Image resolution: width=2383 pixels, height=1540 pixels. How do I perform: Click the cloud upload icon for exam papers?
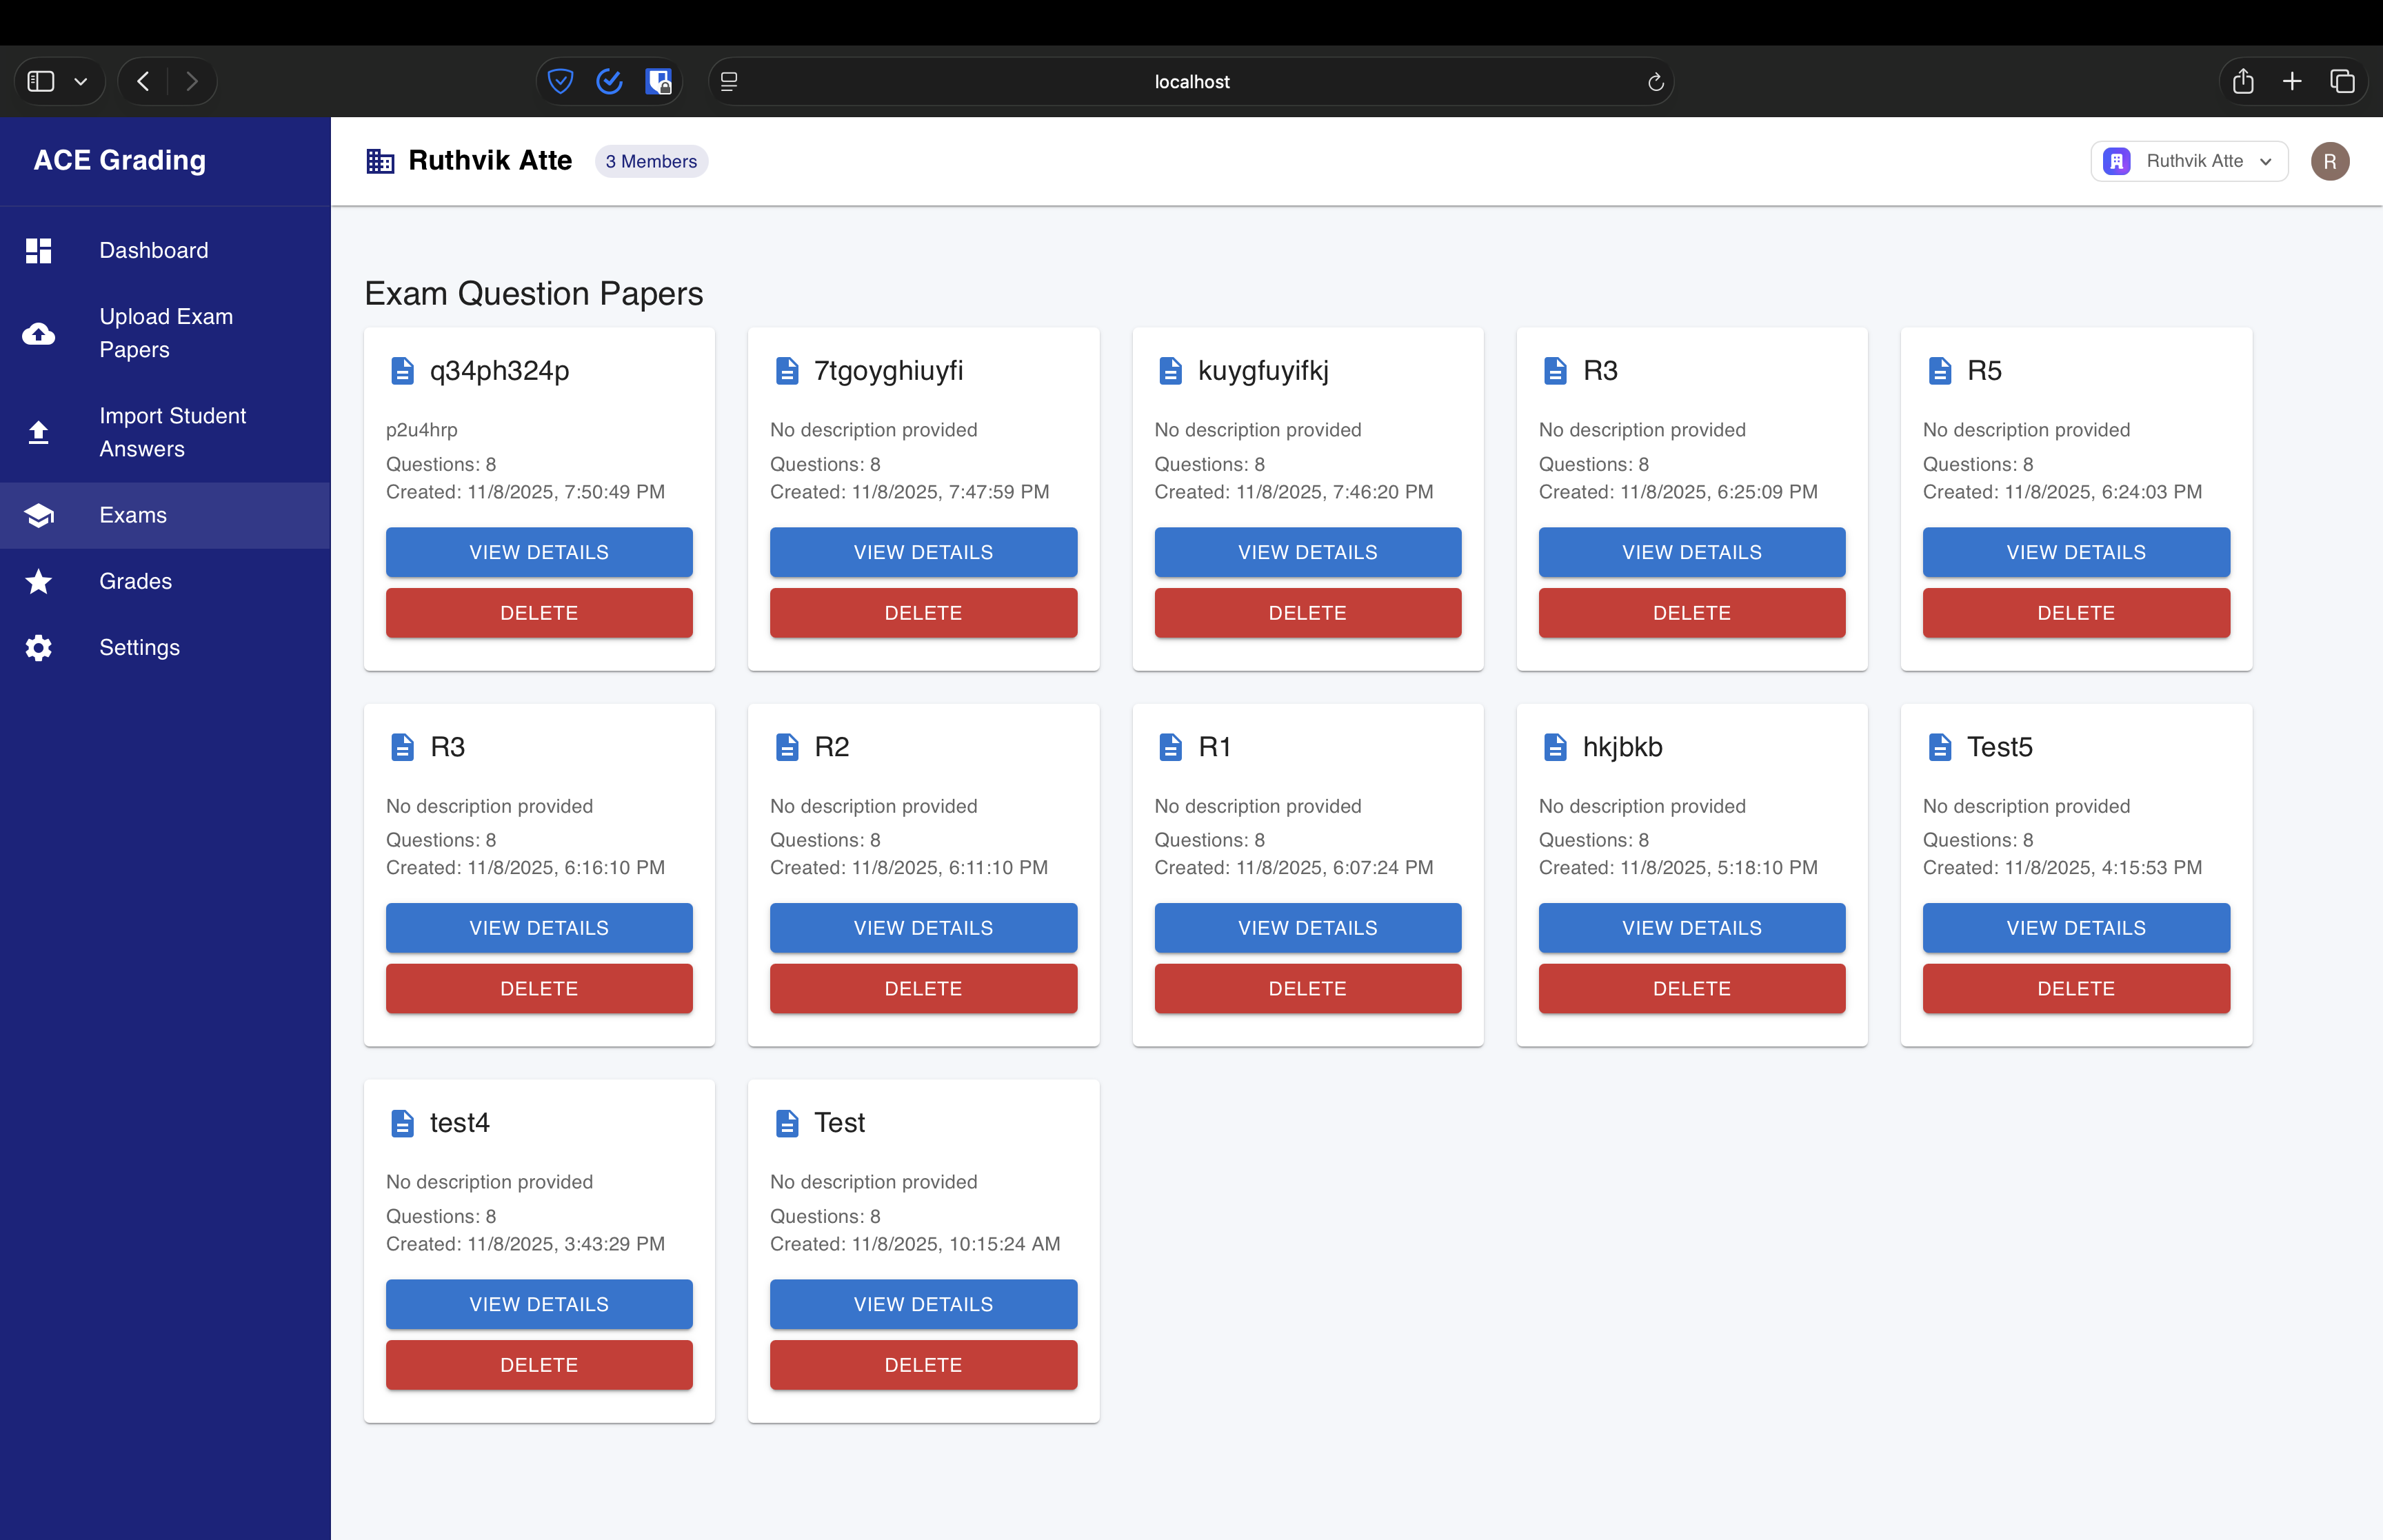click(38, 333)
